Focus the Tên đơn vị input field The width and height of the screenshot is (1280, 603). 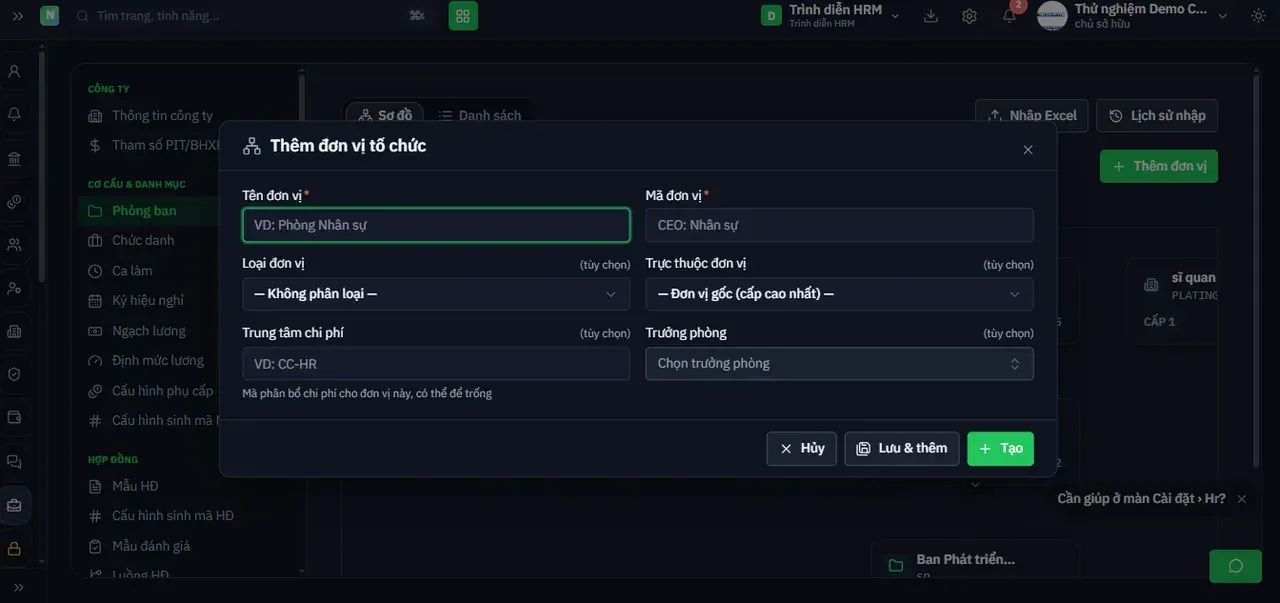[x=436, y=225]
